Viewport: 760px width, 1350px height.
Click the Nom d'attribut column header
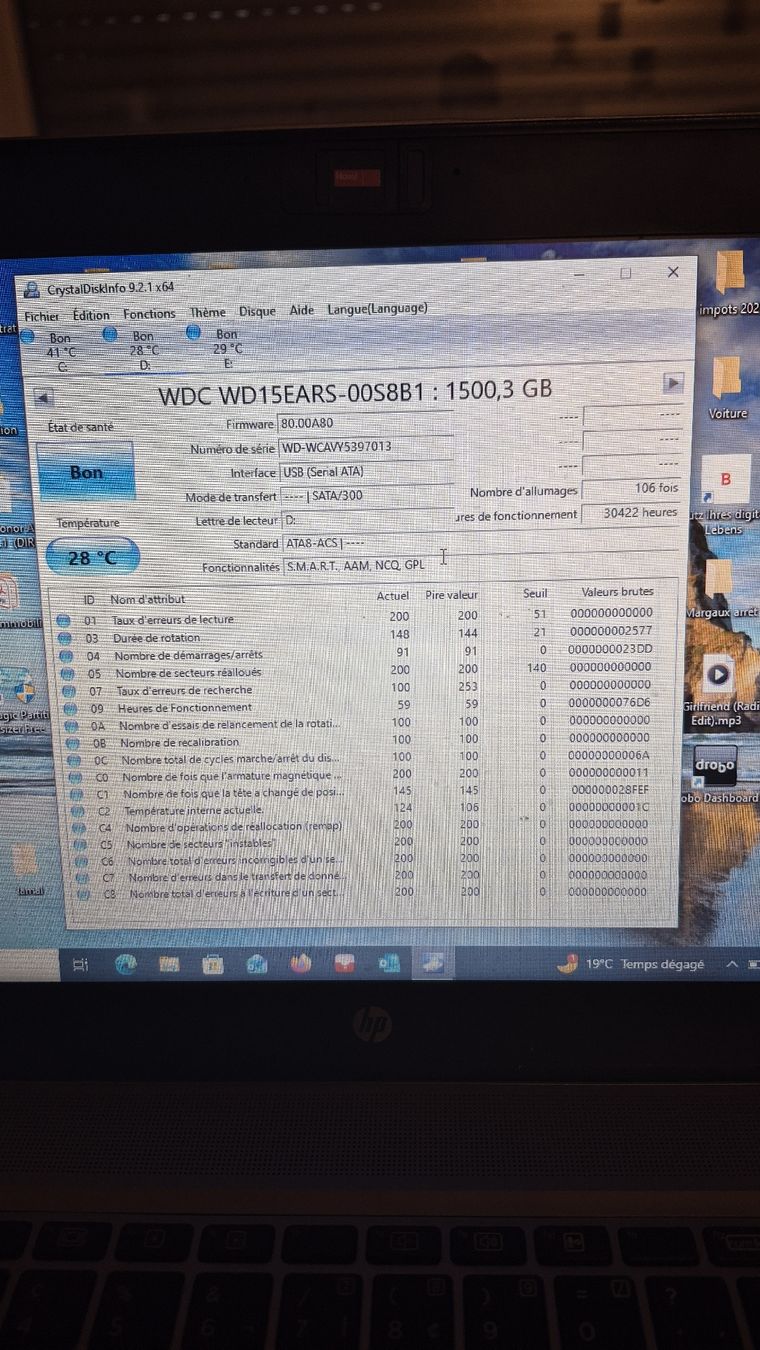[148, 599]
